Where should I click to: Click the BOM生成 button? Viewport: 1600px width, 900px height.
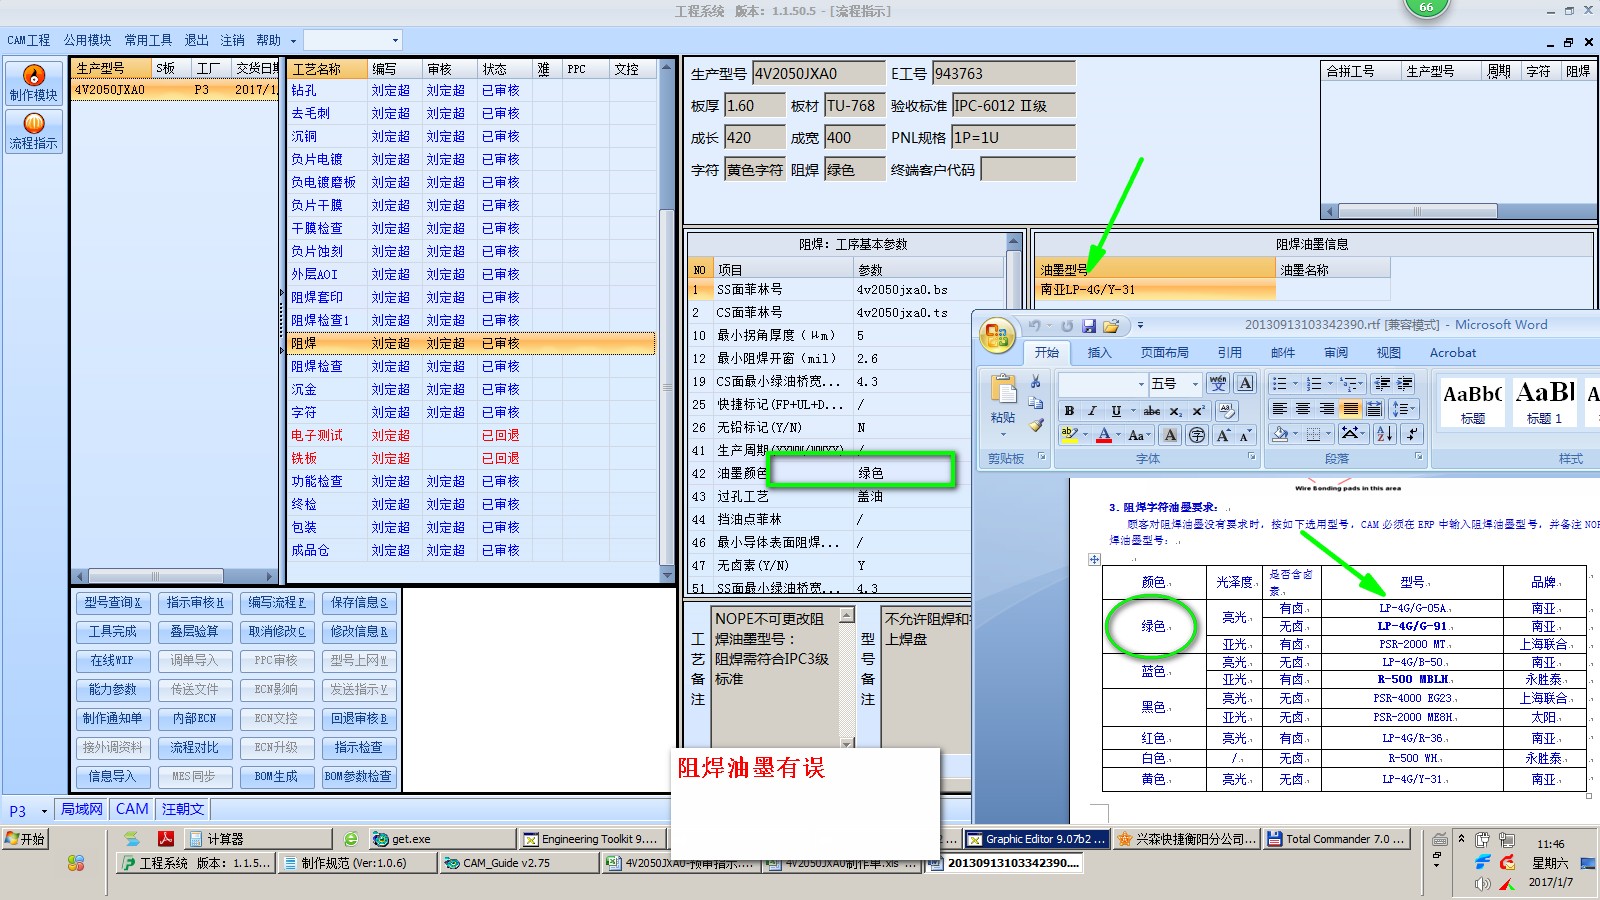[277, 777]
